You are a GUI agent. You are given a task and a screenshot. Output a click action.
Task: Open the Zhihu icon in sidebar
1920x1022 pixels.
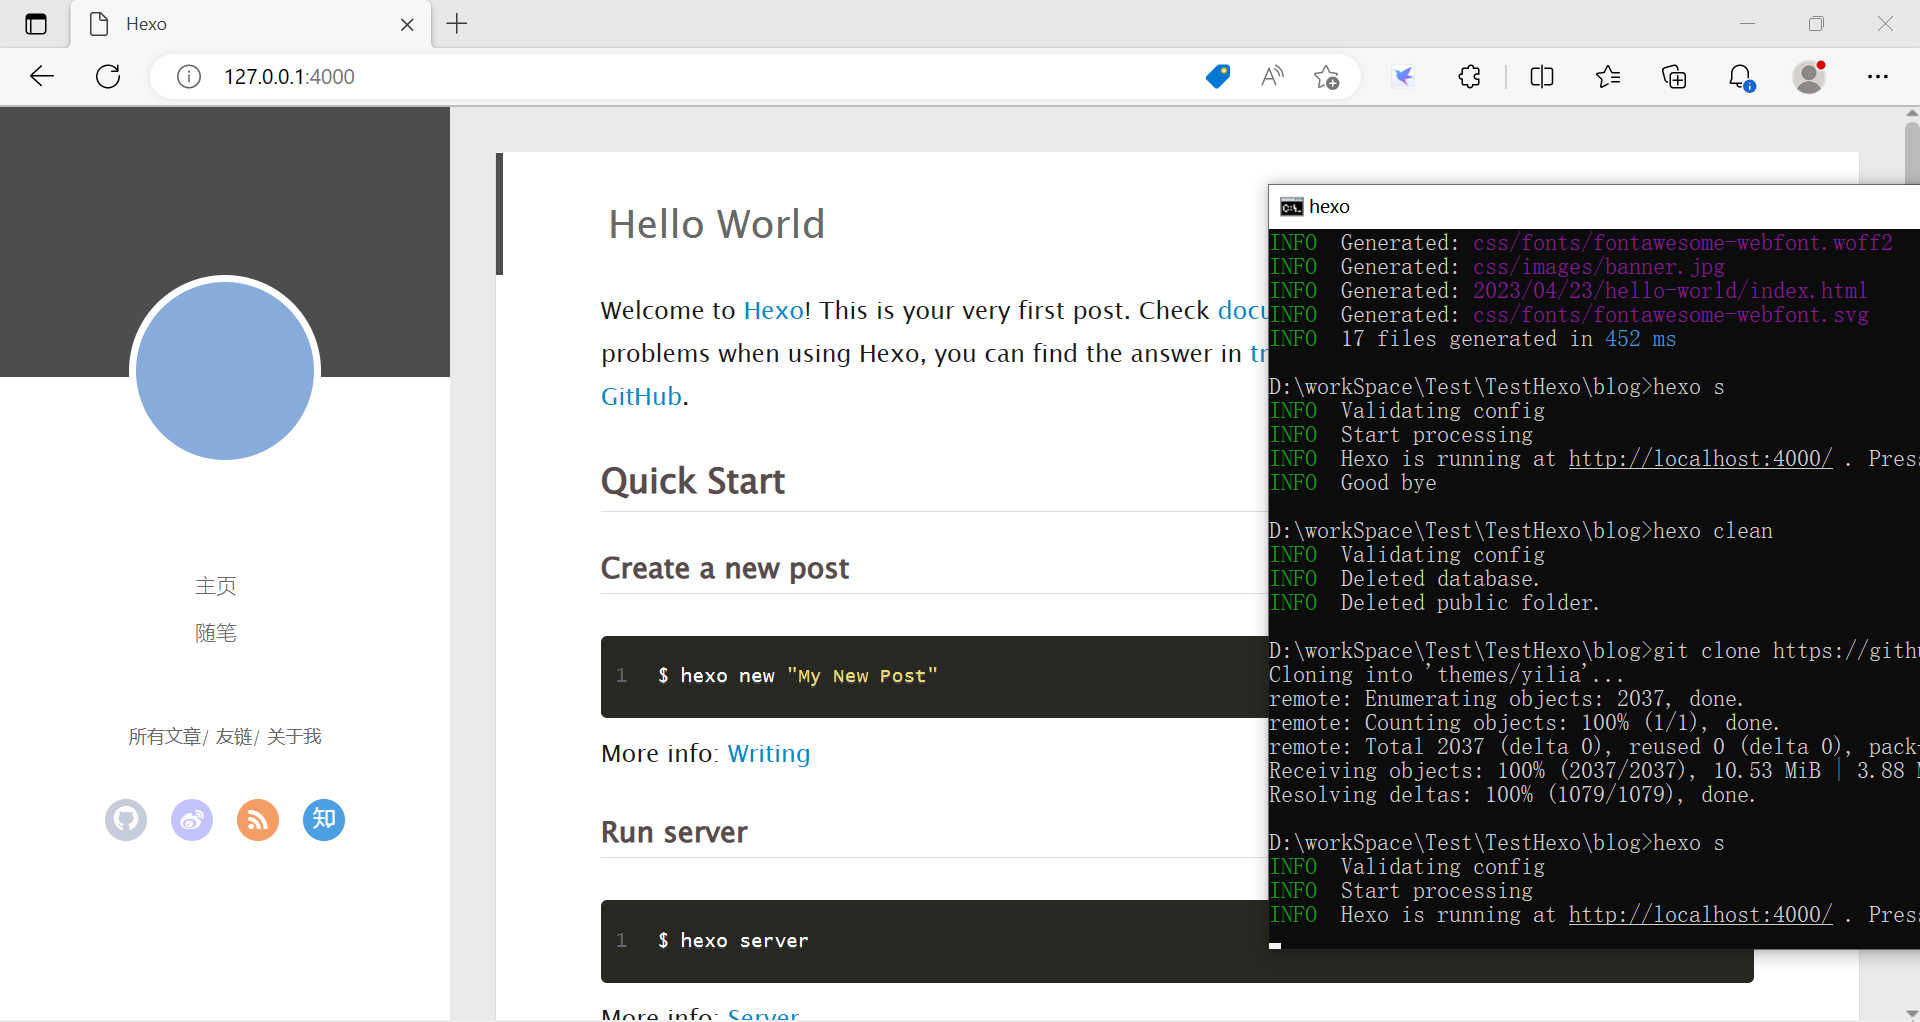[324, 820]
